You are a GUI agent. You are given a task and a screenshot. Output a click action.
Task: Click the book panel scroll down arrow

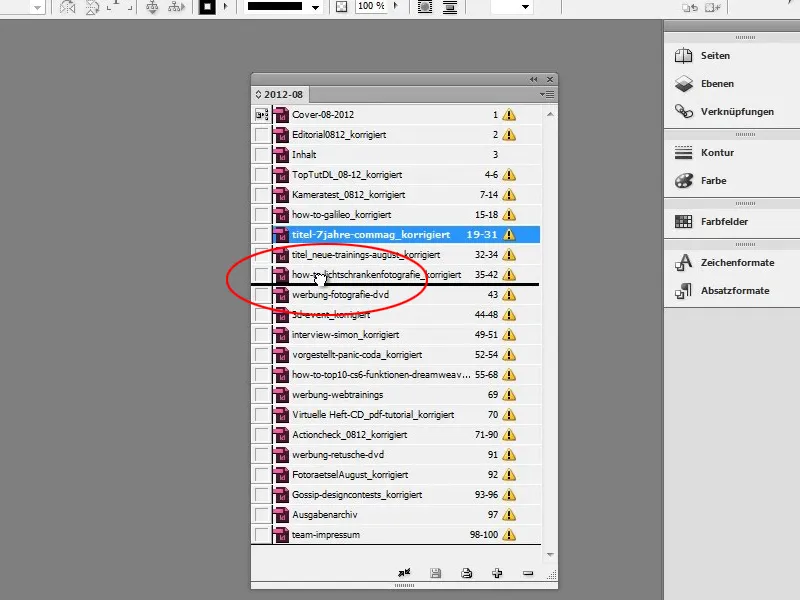(550, 555)
